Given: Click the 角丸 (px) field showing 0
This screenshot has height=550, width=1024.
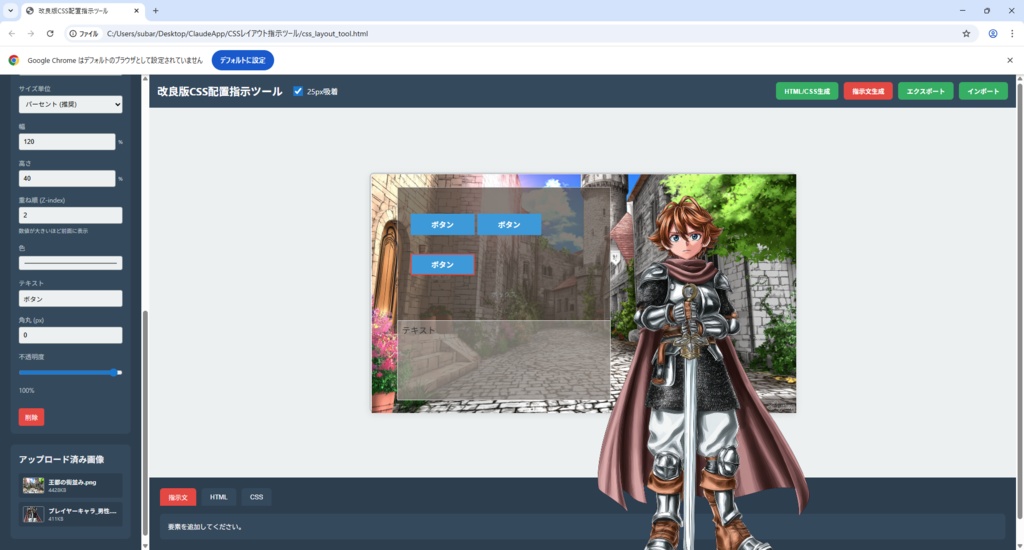Looking at the screenshot, I should (71, 335).
